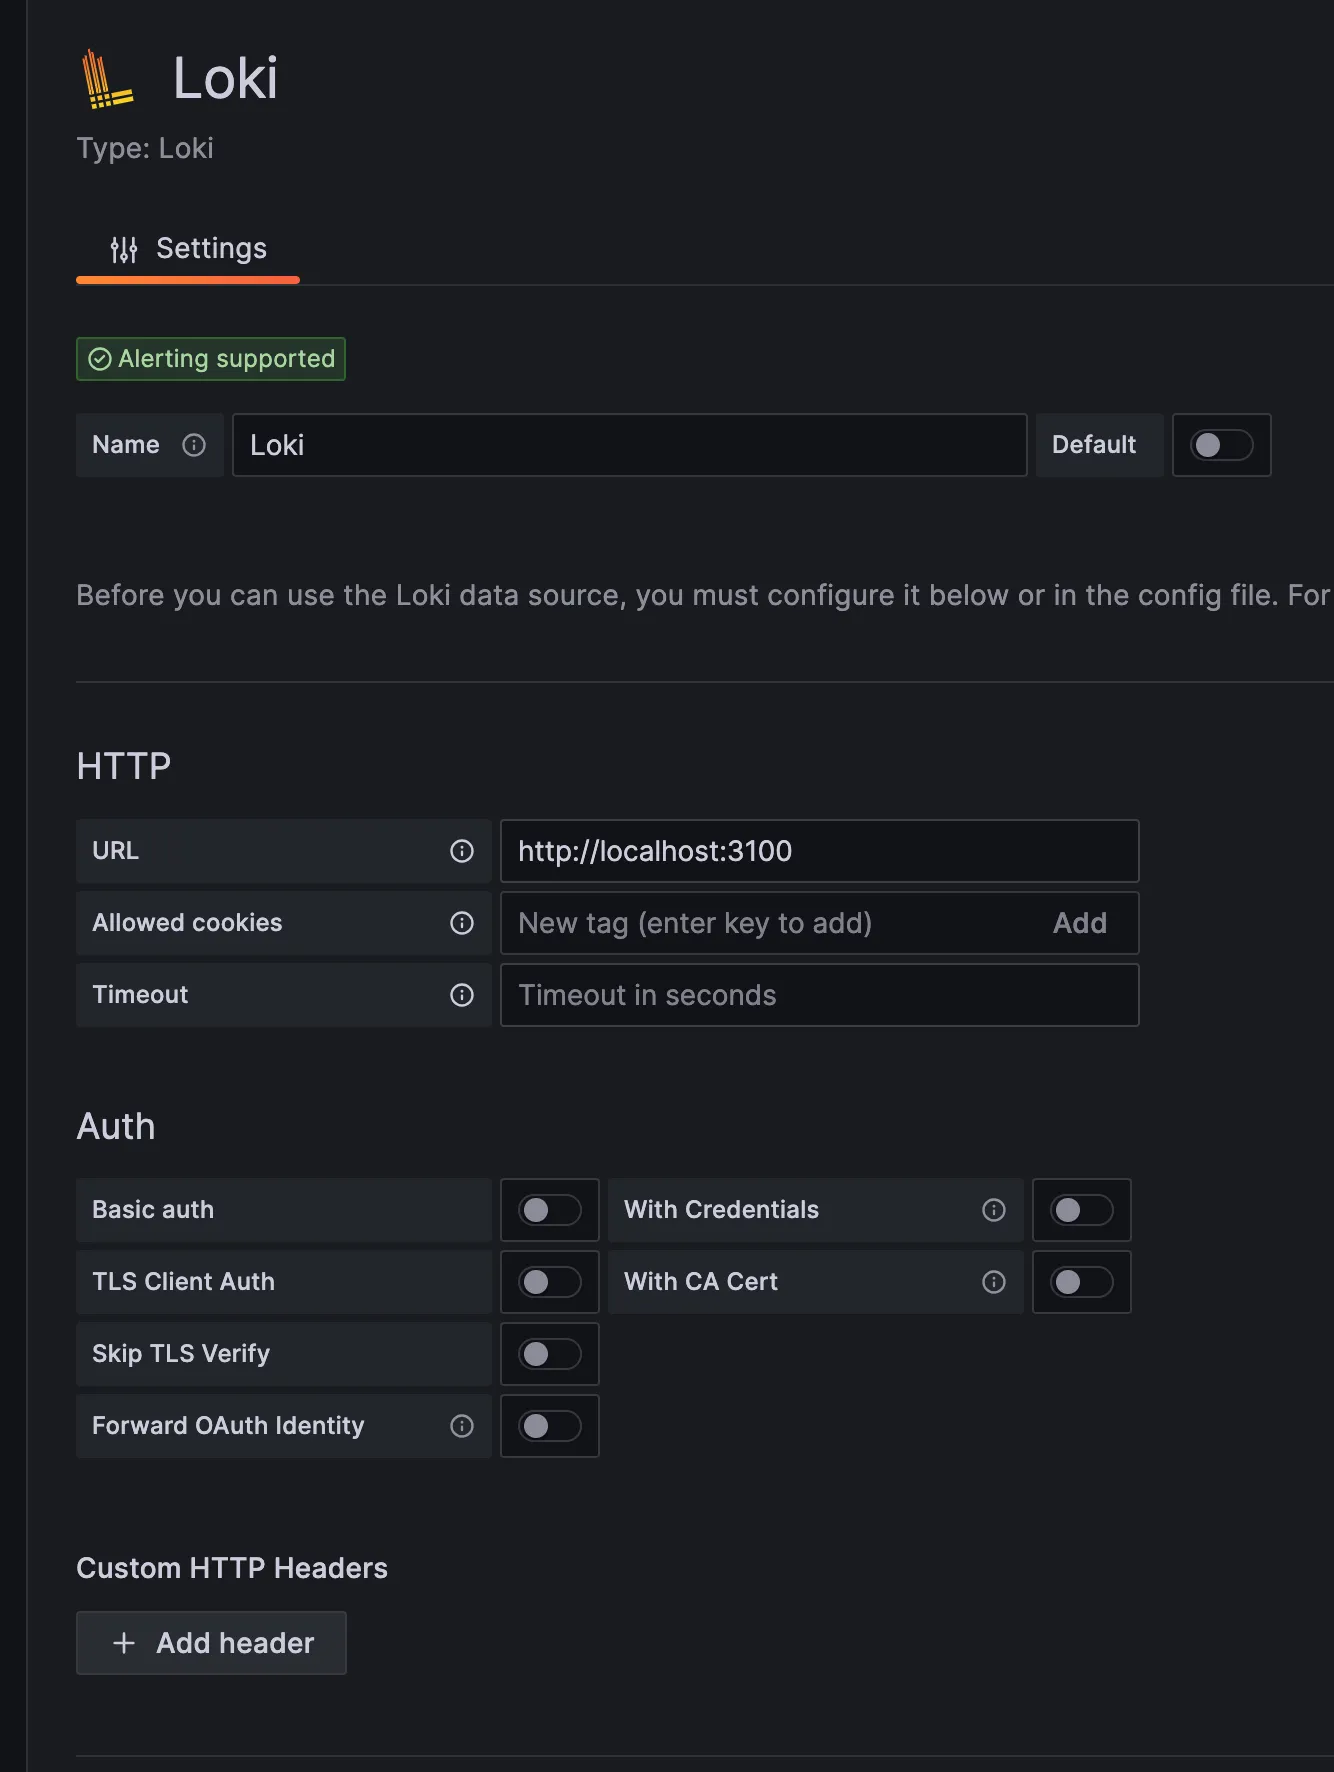The image size is (1334, 1772).
Task: Toggle Skip TLS Verify
Action: [x=550, y=1354]
